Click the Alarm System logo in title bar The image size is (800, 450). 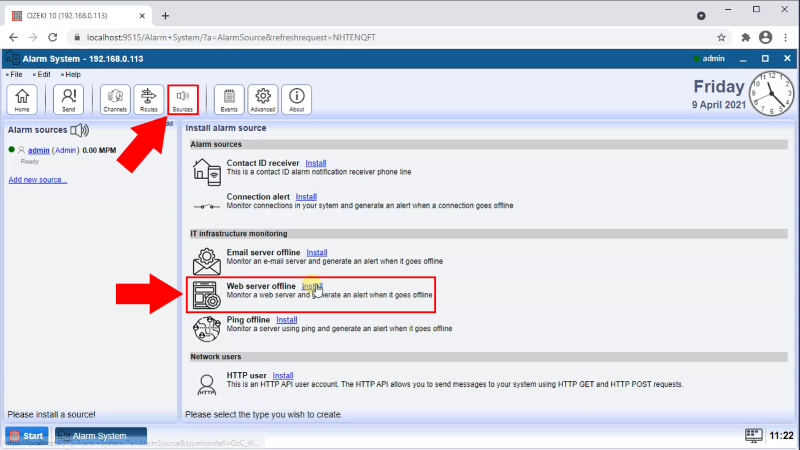[x=12, y=58]
